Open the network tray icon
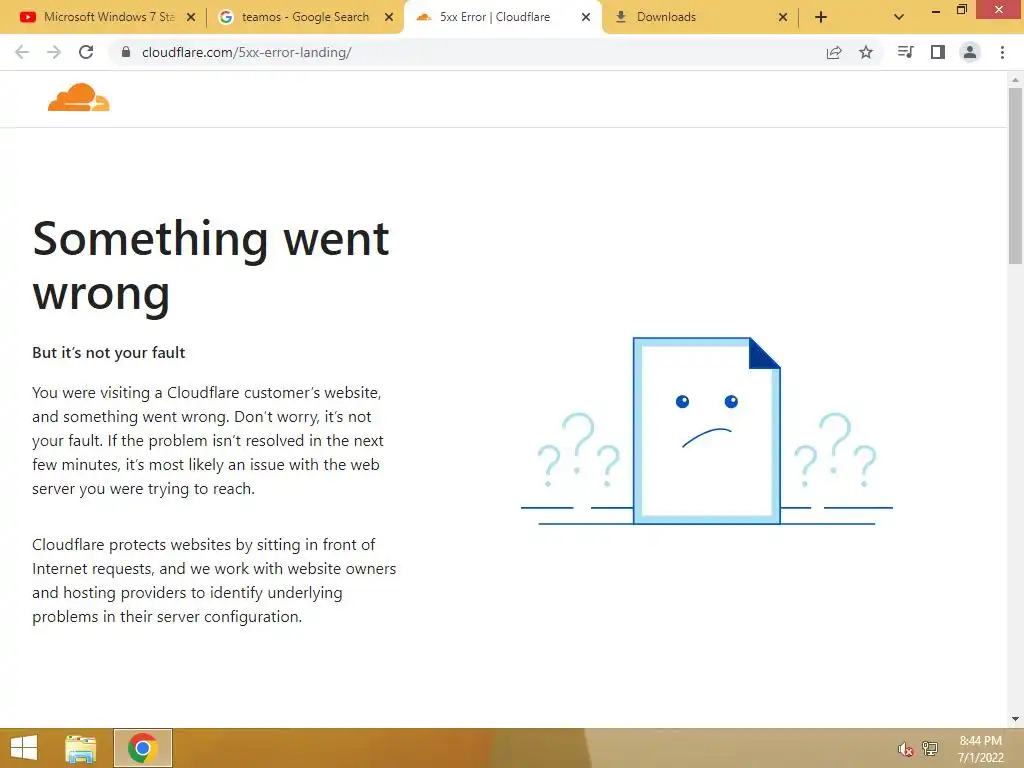 (930, 748)
